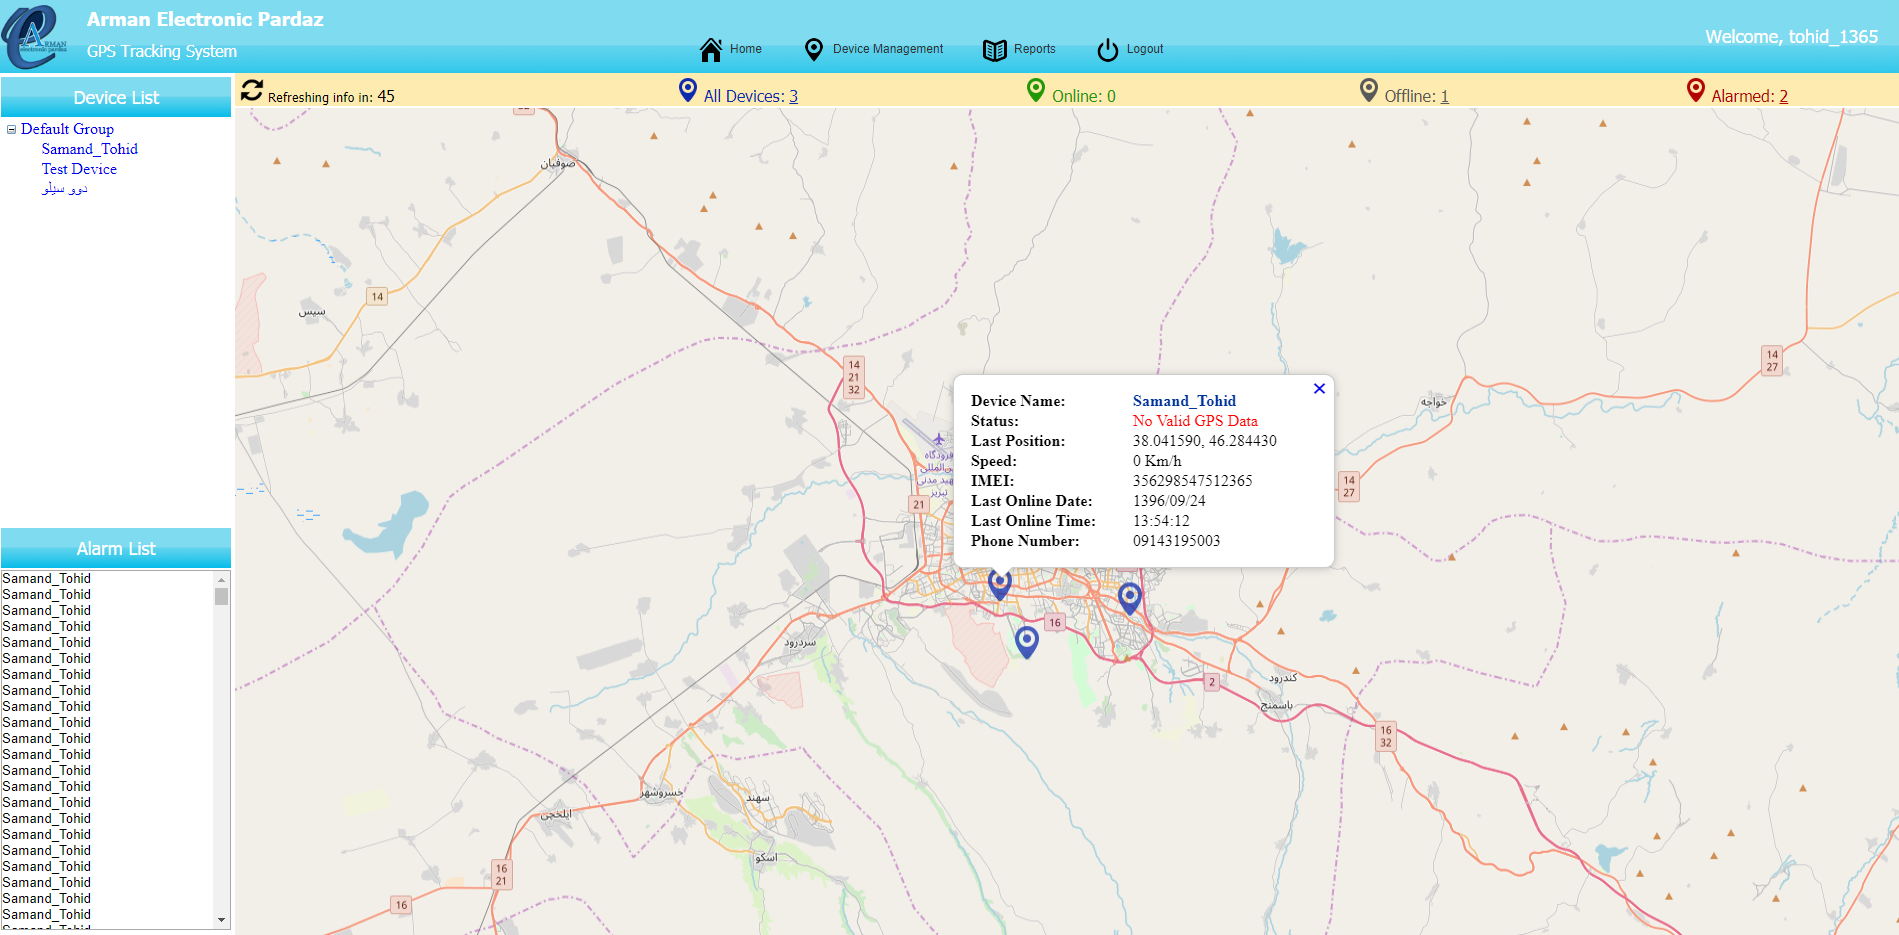The width and height of the screenshot is (1899, 935).
Task: Select the easternmost blue map marker
Action: point(1130,598)
